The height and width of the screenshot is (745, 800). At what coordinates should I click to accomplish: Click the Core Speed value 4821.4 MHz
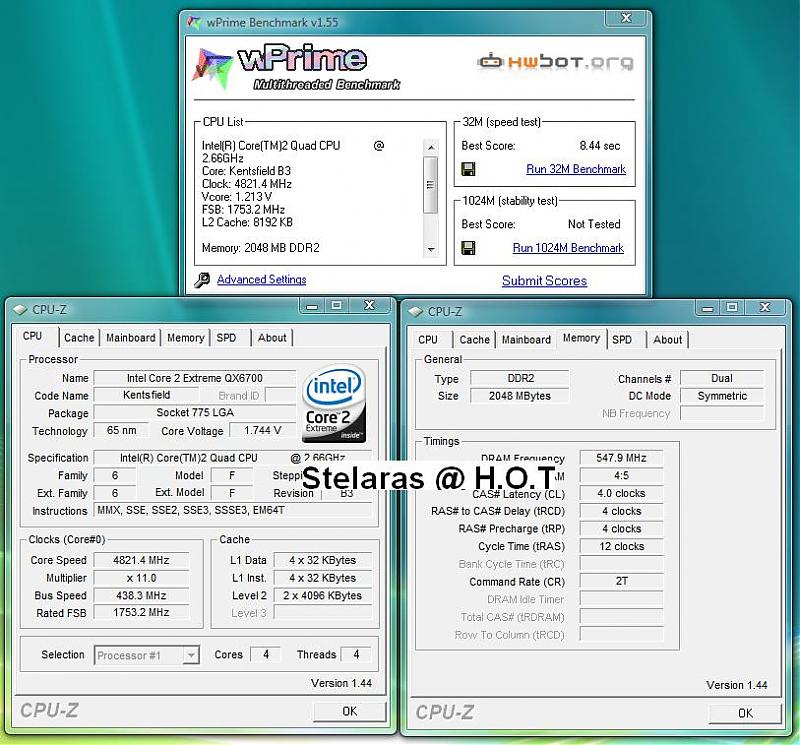(x=141, y=560)
